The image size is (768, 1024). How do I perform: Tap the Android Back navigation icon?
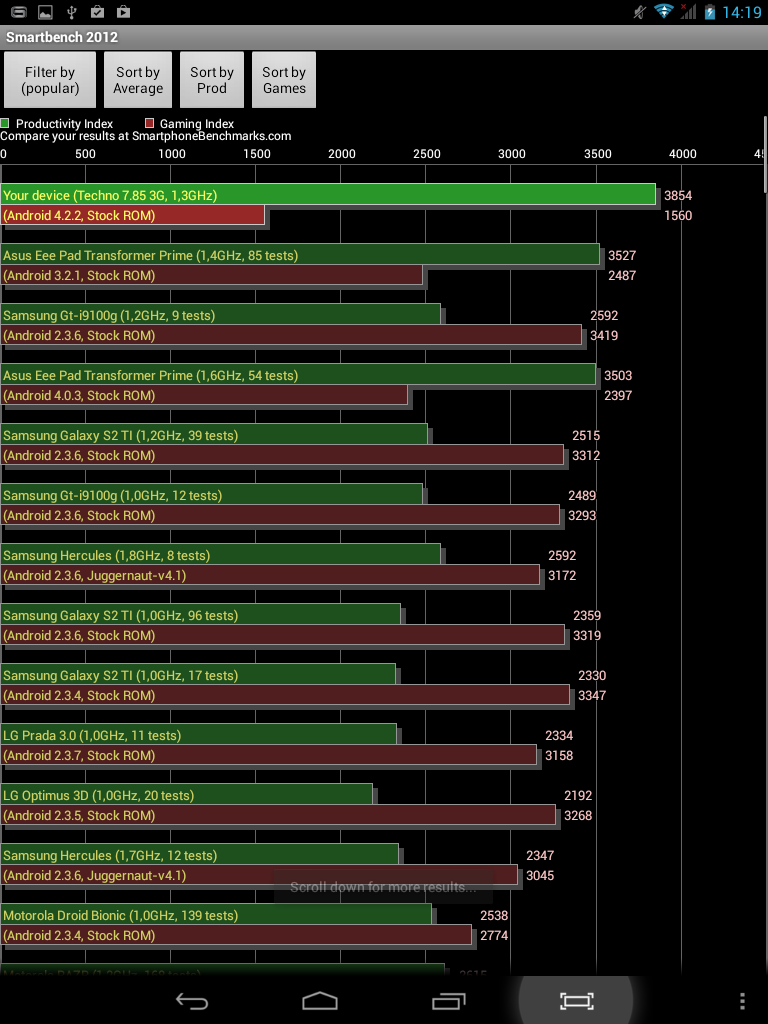click(192, 1000)
